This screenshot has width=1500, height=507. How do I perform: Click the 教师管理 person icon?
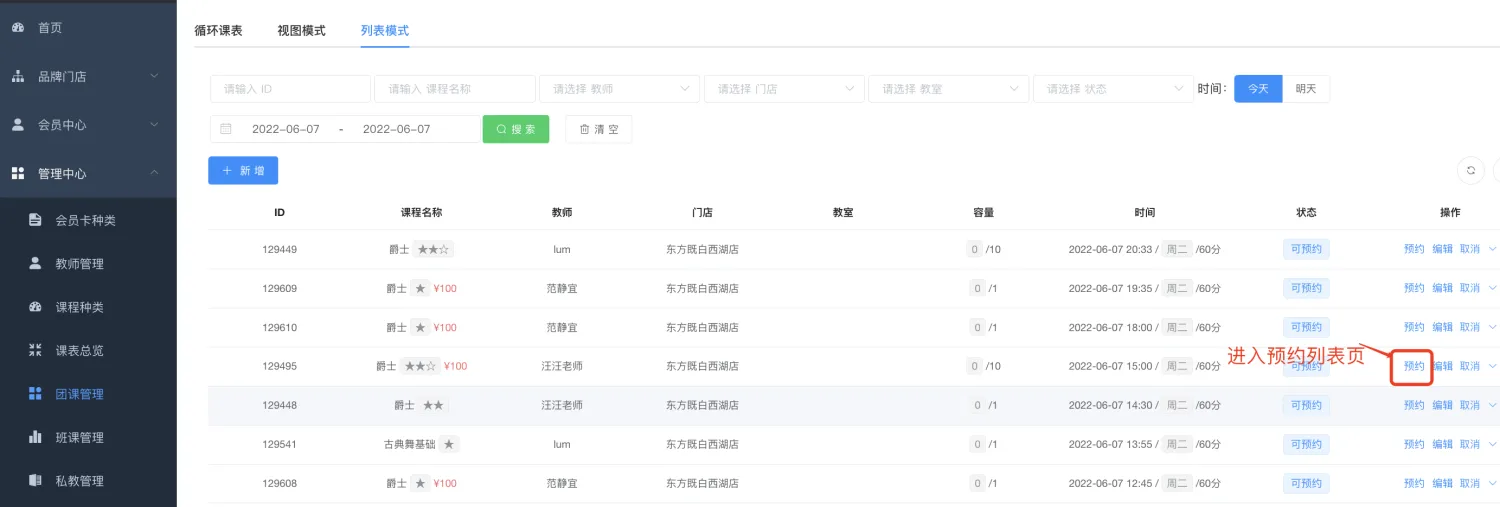click(x=36, y=264)
